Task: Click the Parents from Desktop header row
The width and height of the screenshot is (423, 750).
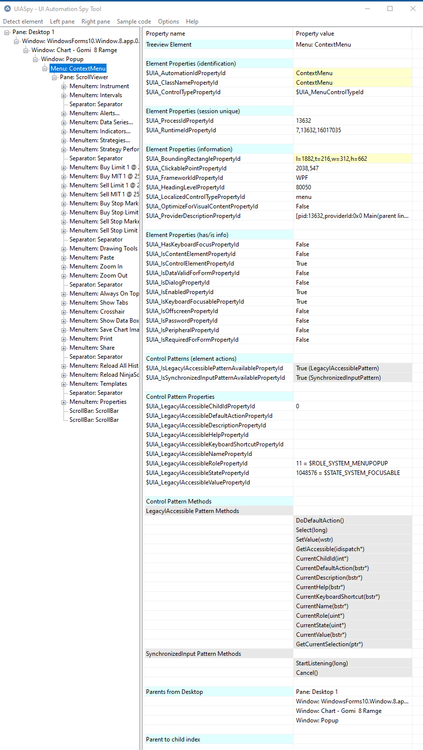Action: pyautogui.click(x=218, y=692)
